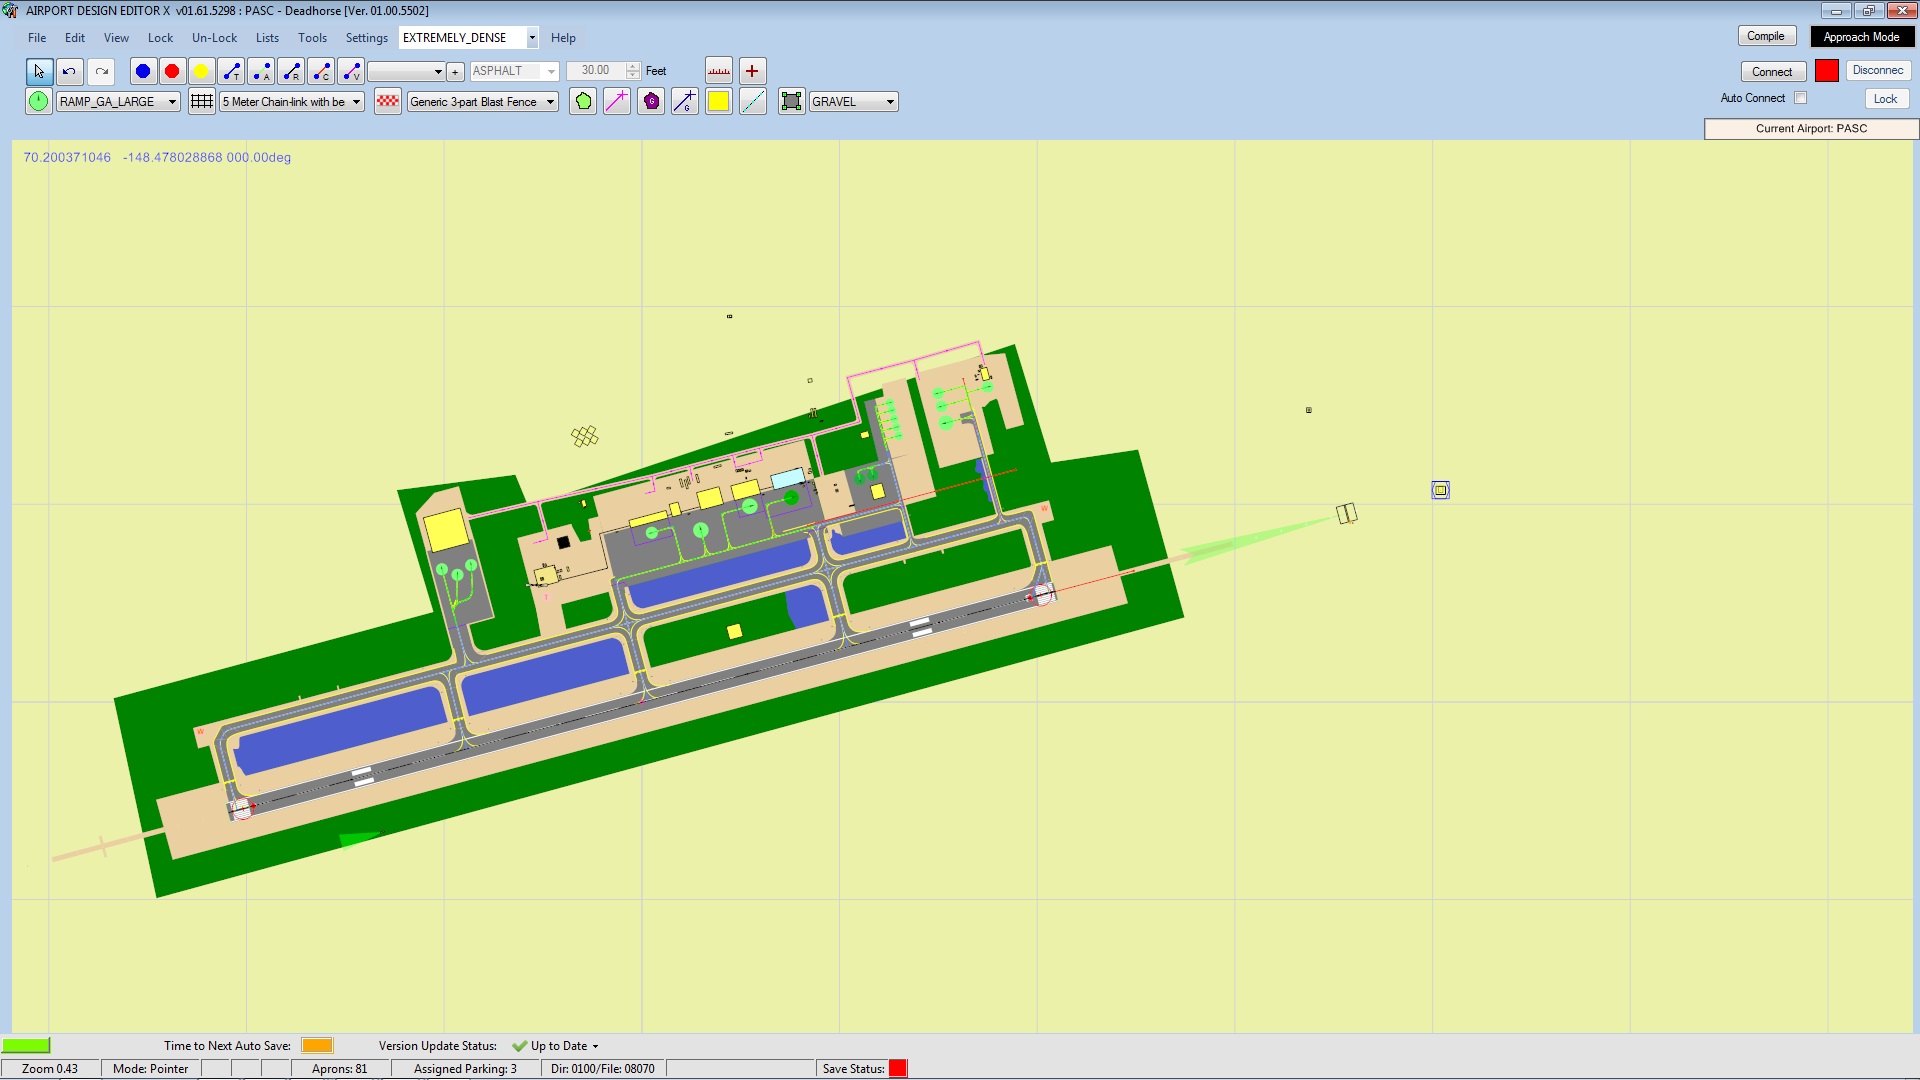
Task: Click the Approach Mode button
Action: click(x=1861, y=37)
